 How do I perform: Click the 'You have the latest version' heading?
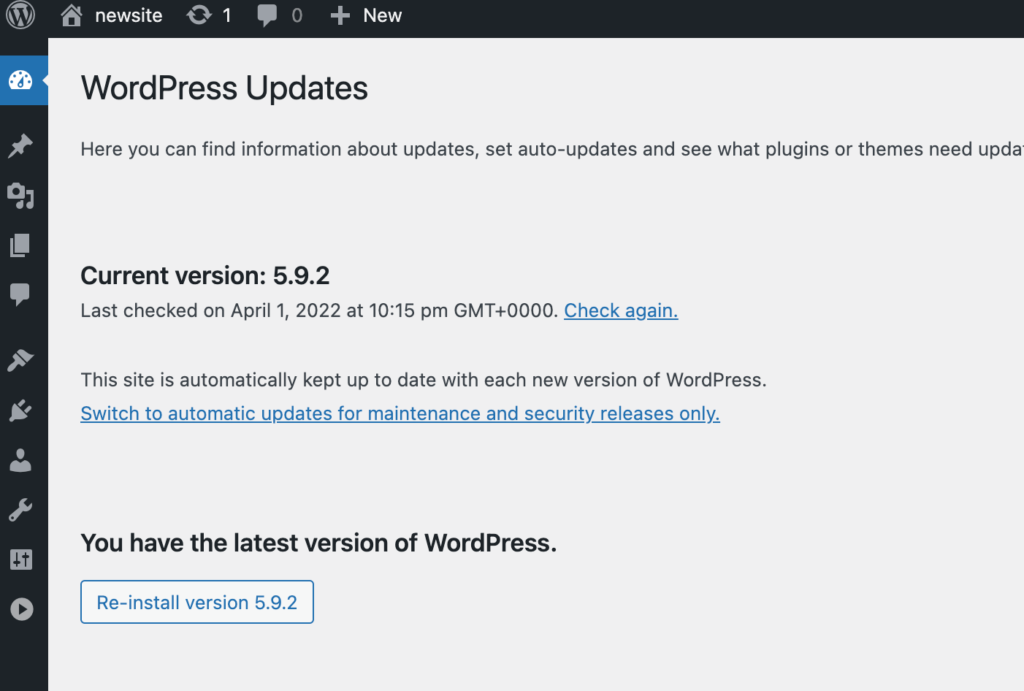click(x=319, y=543)
